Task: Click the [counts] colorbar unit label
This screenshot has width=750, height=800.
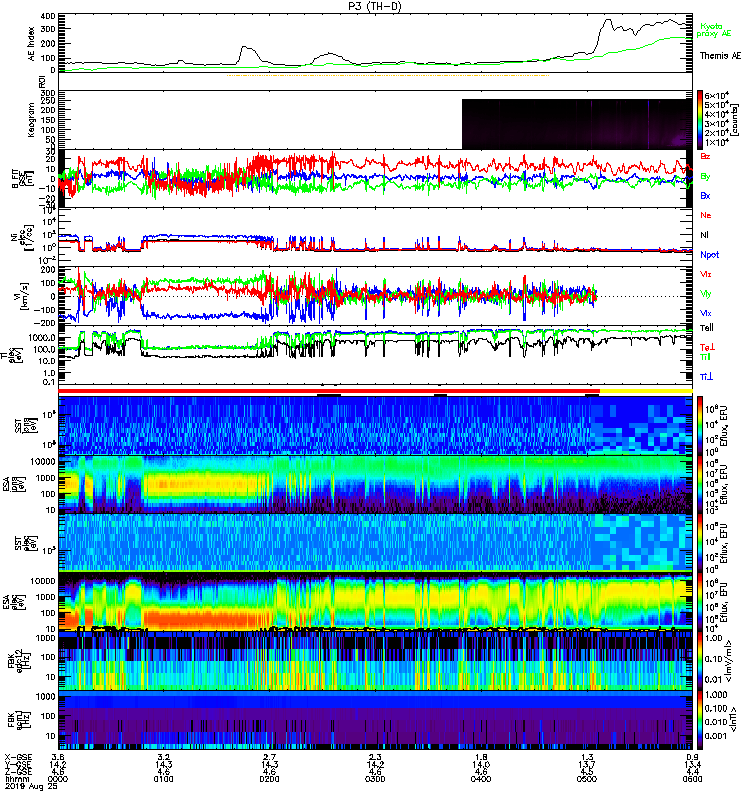Action: pos(735,120)
